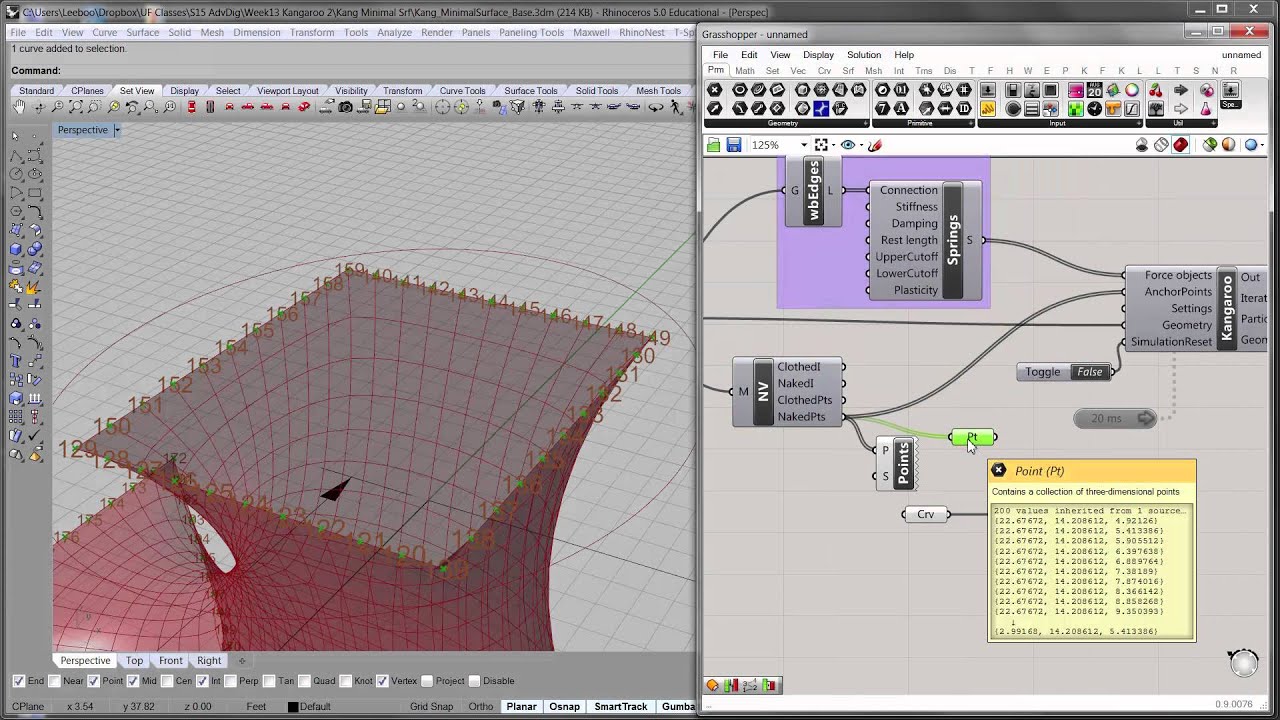
Task: Close the Point (Pt) tooltip with X
Action: click(998, 470)
